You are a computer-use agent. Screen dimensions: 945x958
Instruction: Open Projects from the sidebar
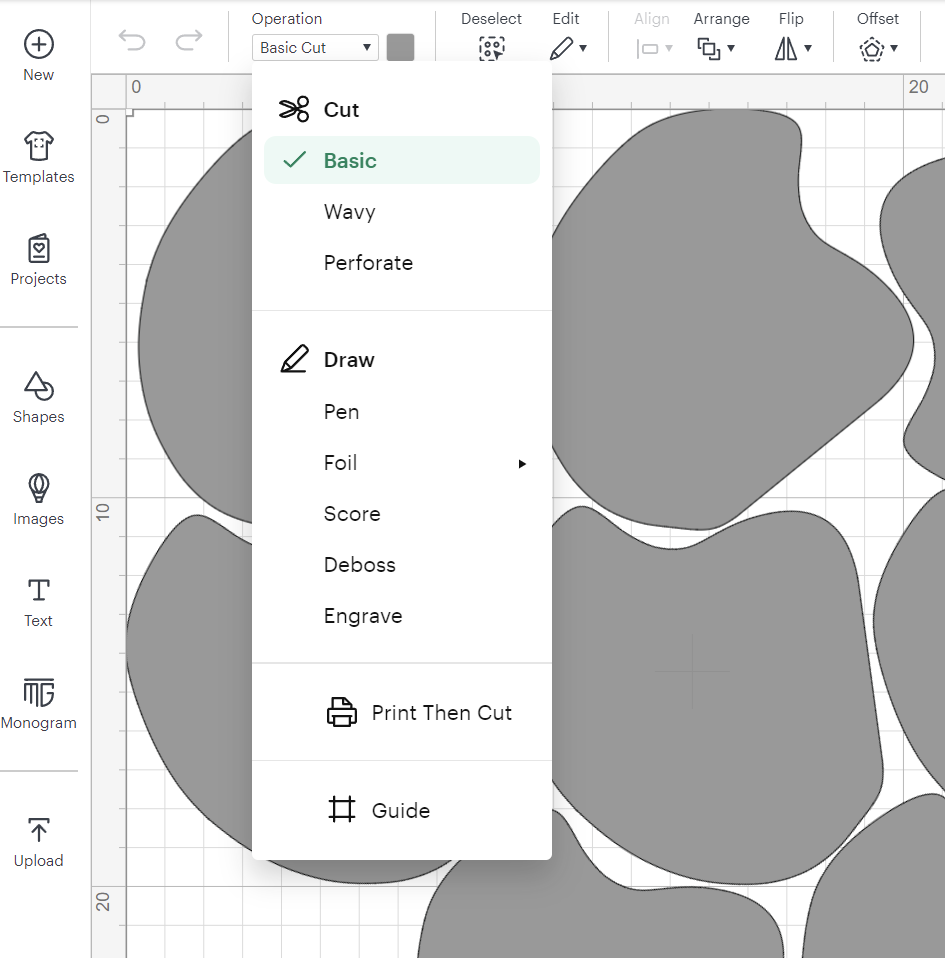[38, 250]
